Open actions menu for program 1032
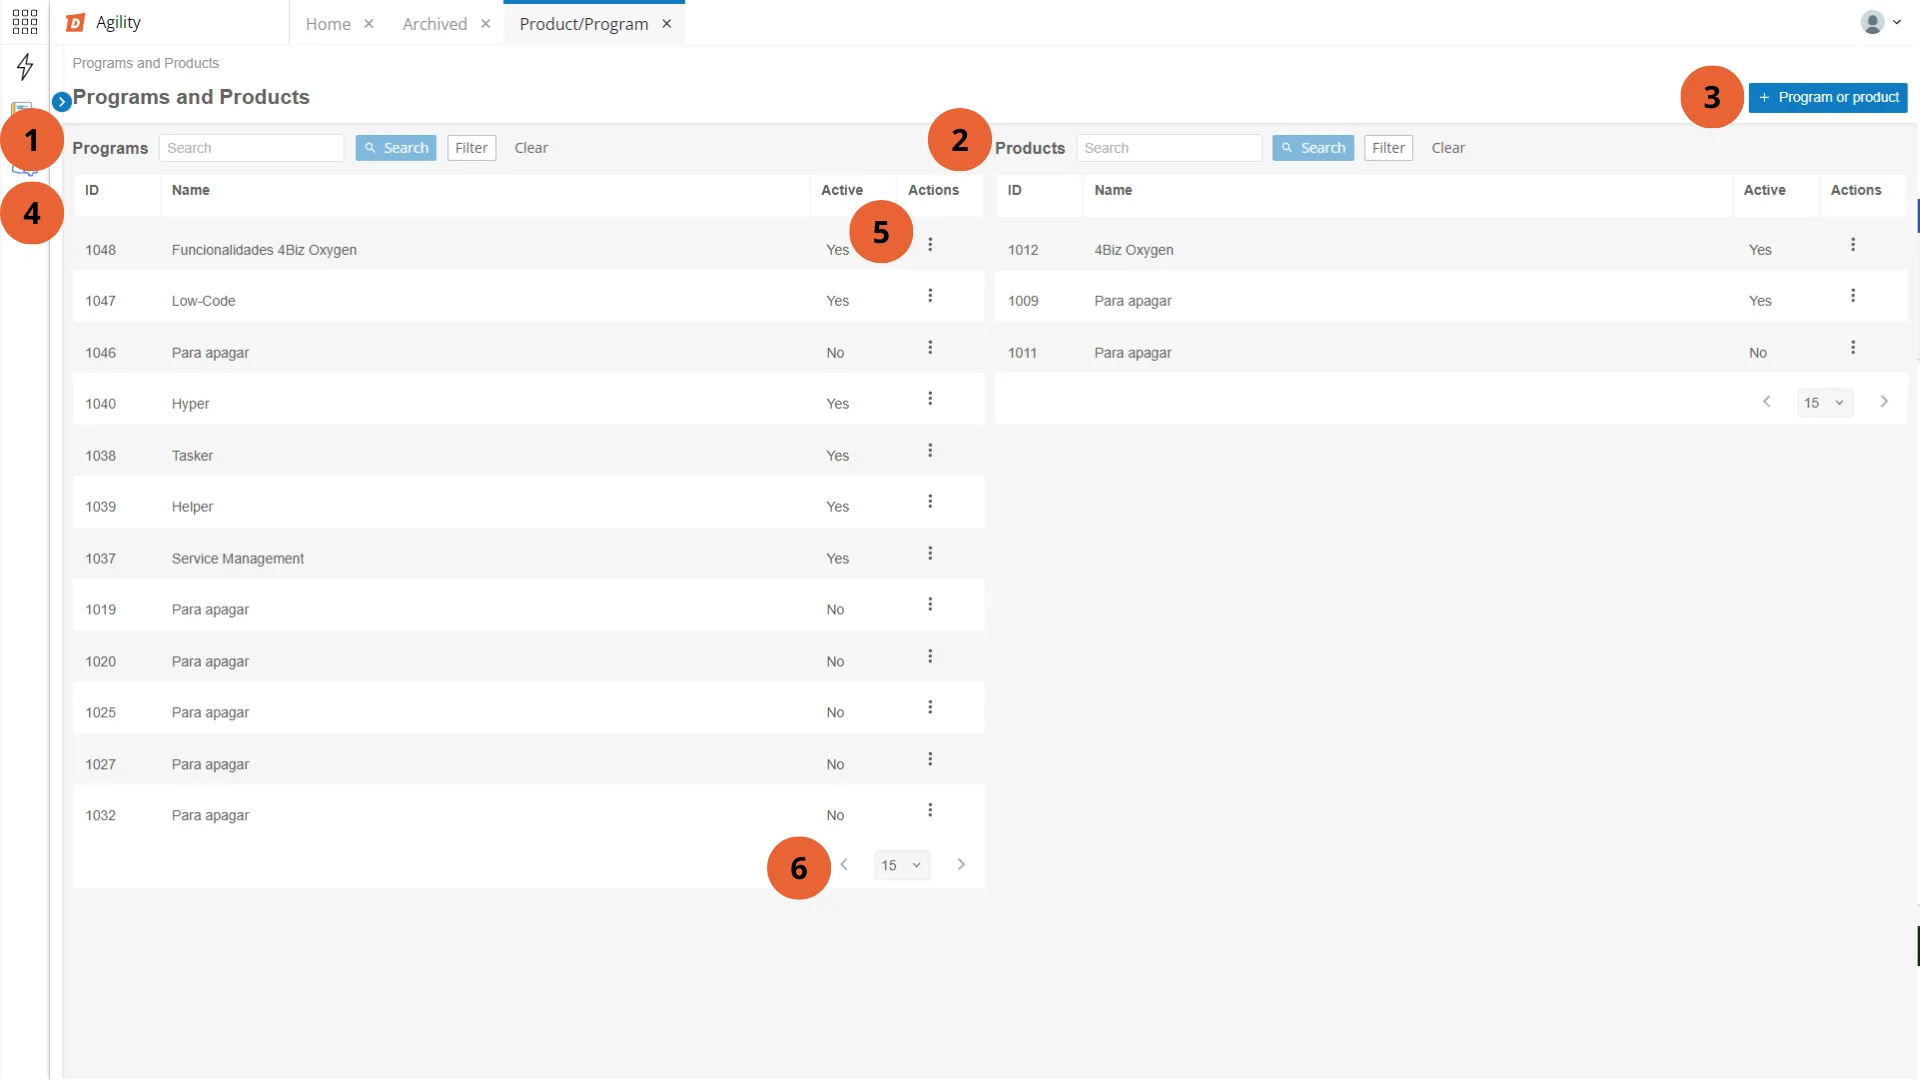The width and height of the screenshot is (1920, 1080). click(x=930, y=811)
